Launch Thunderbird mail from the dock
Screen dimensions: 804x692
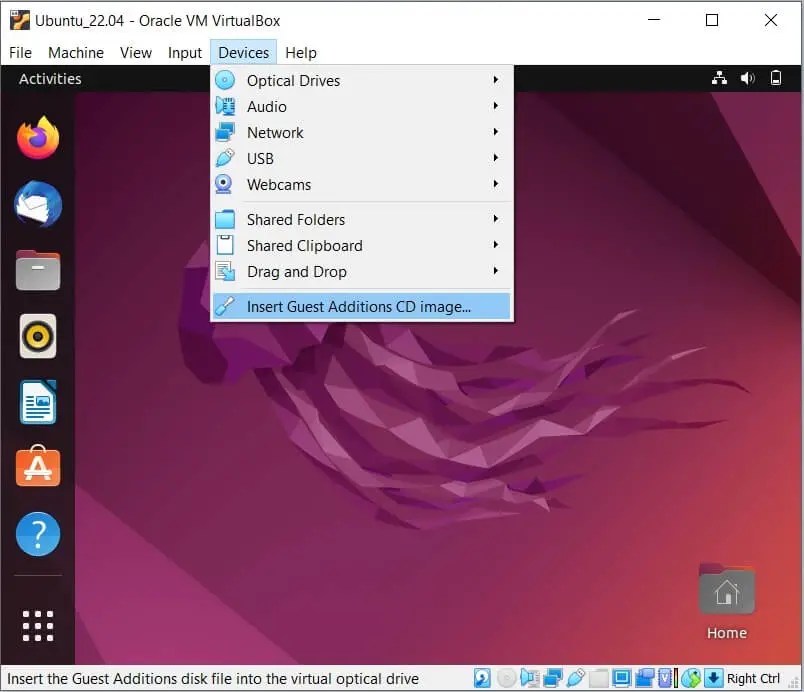(38, 205)
